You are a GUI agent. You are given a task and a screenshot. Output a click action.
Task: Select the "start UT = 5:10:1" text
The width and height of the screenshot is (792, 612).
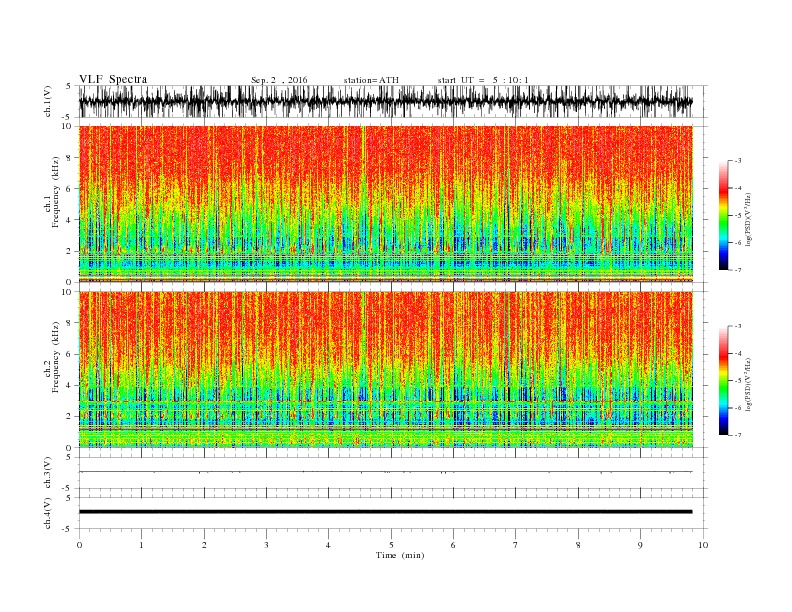tap(483, 80)
